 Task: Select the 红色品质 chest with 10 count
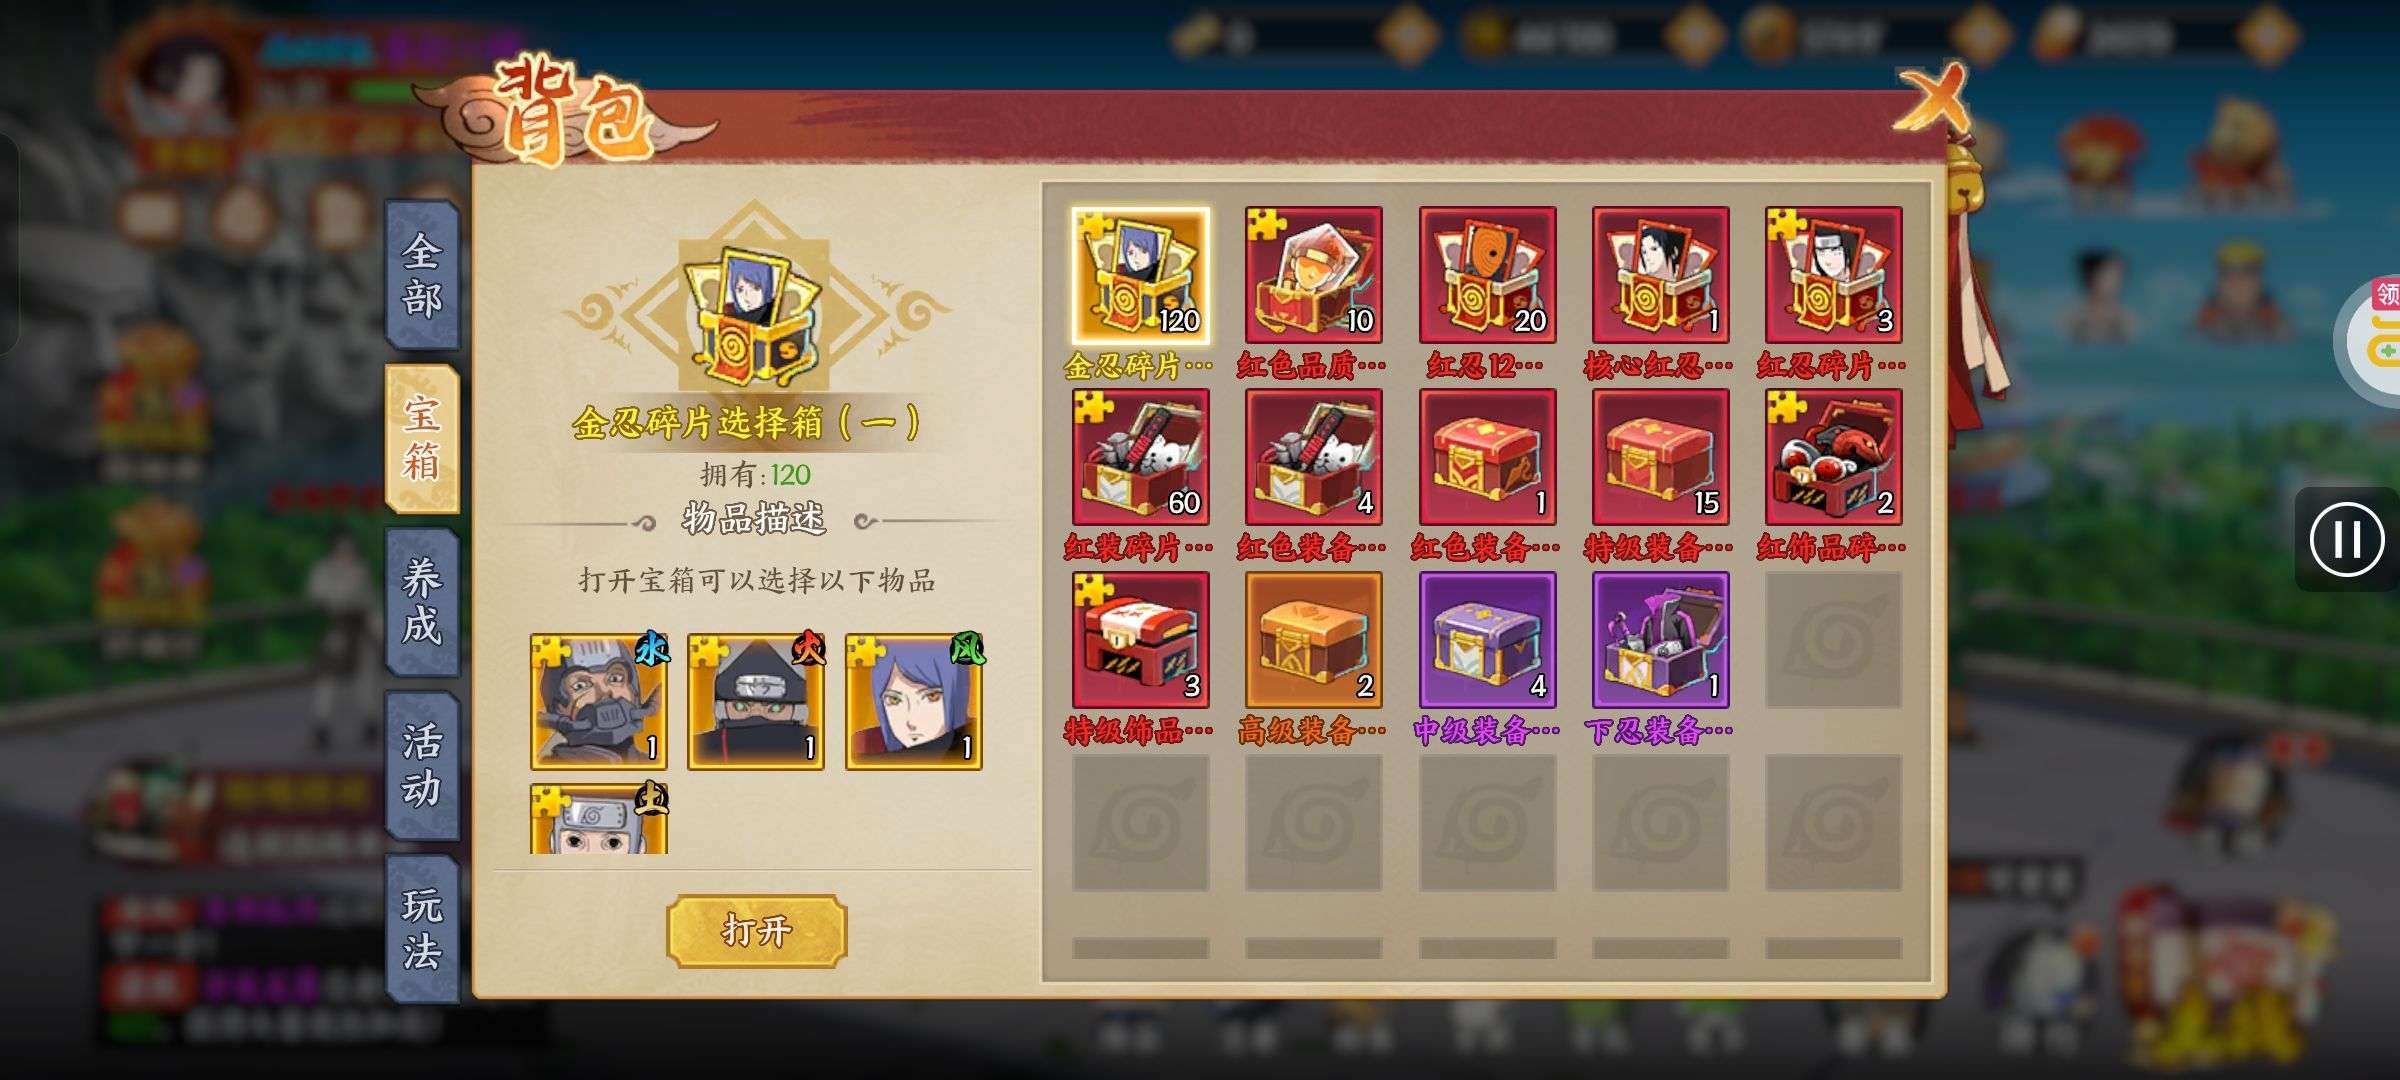[x=1313, y=276]
